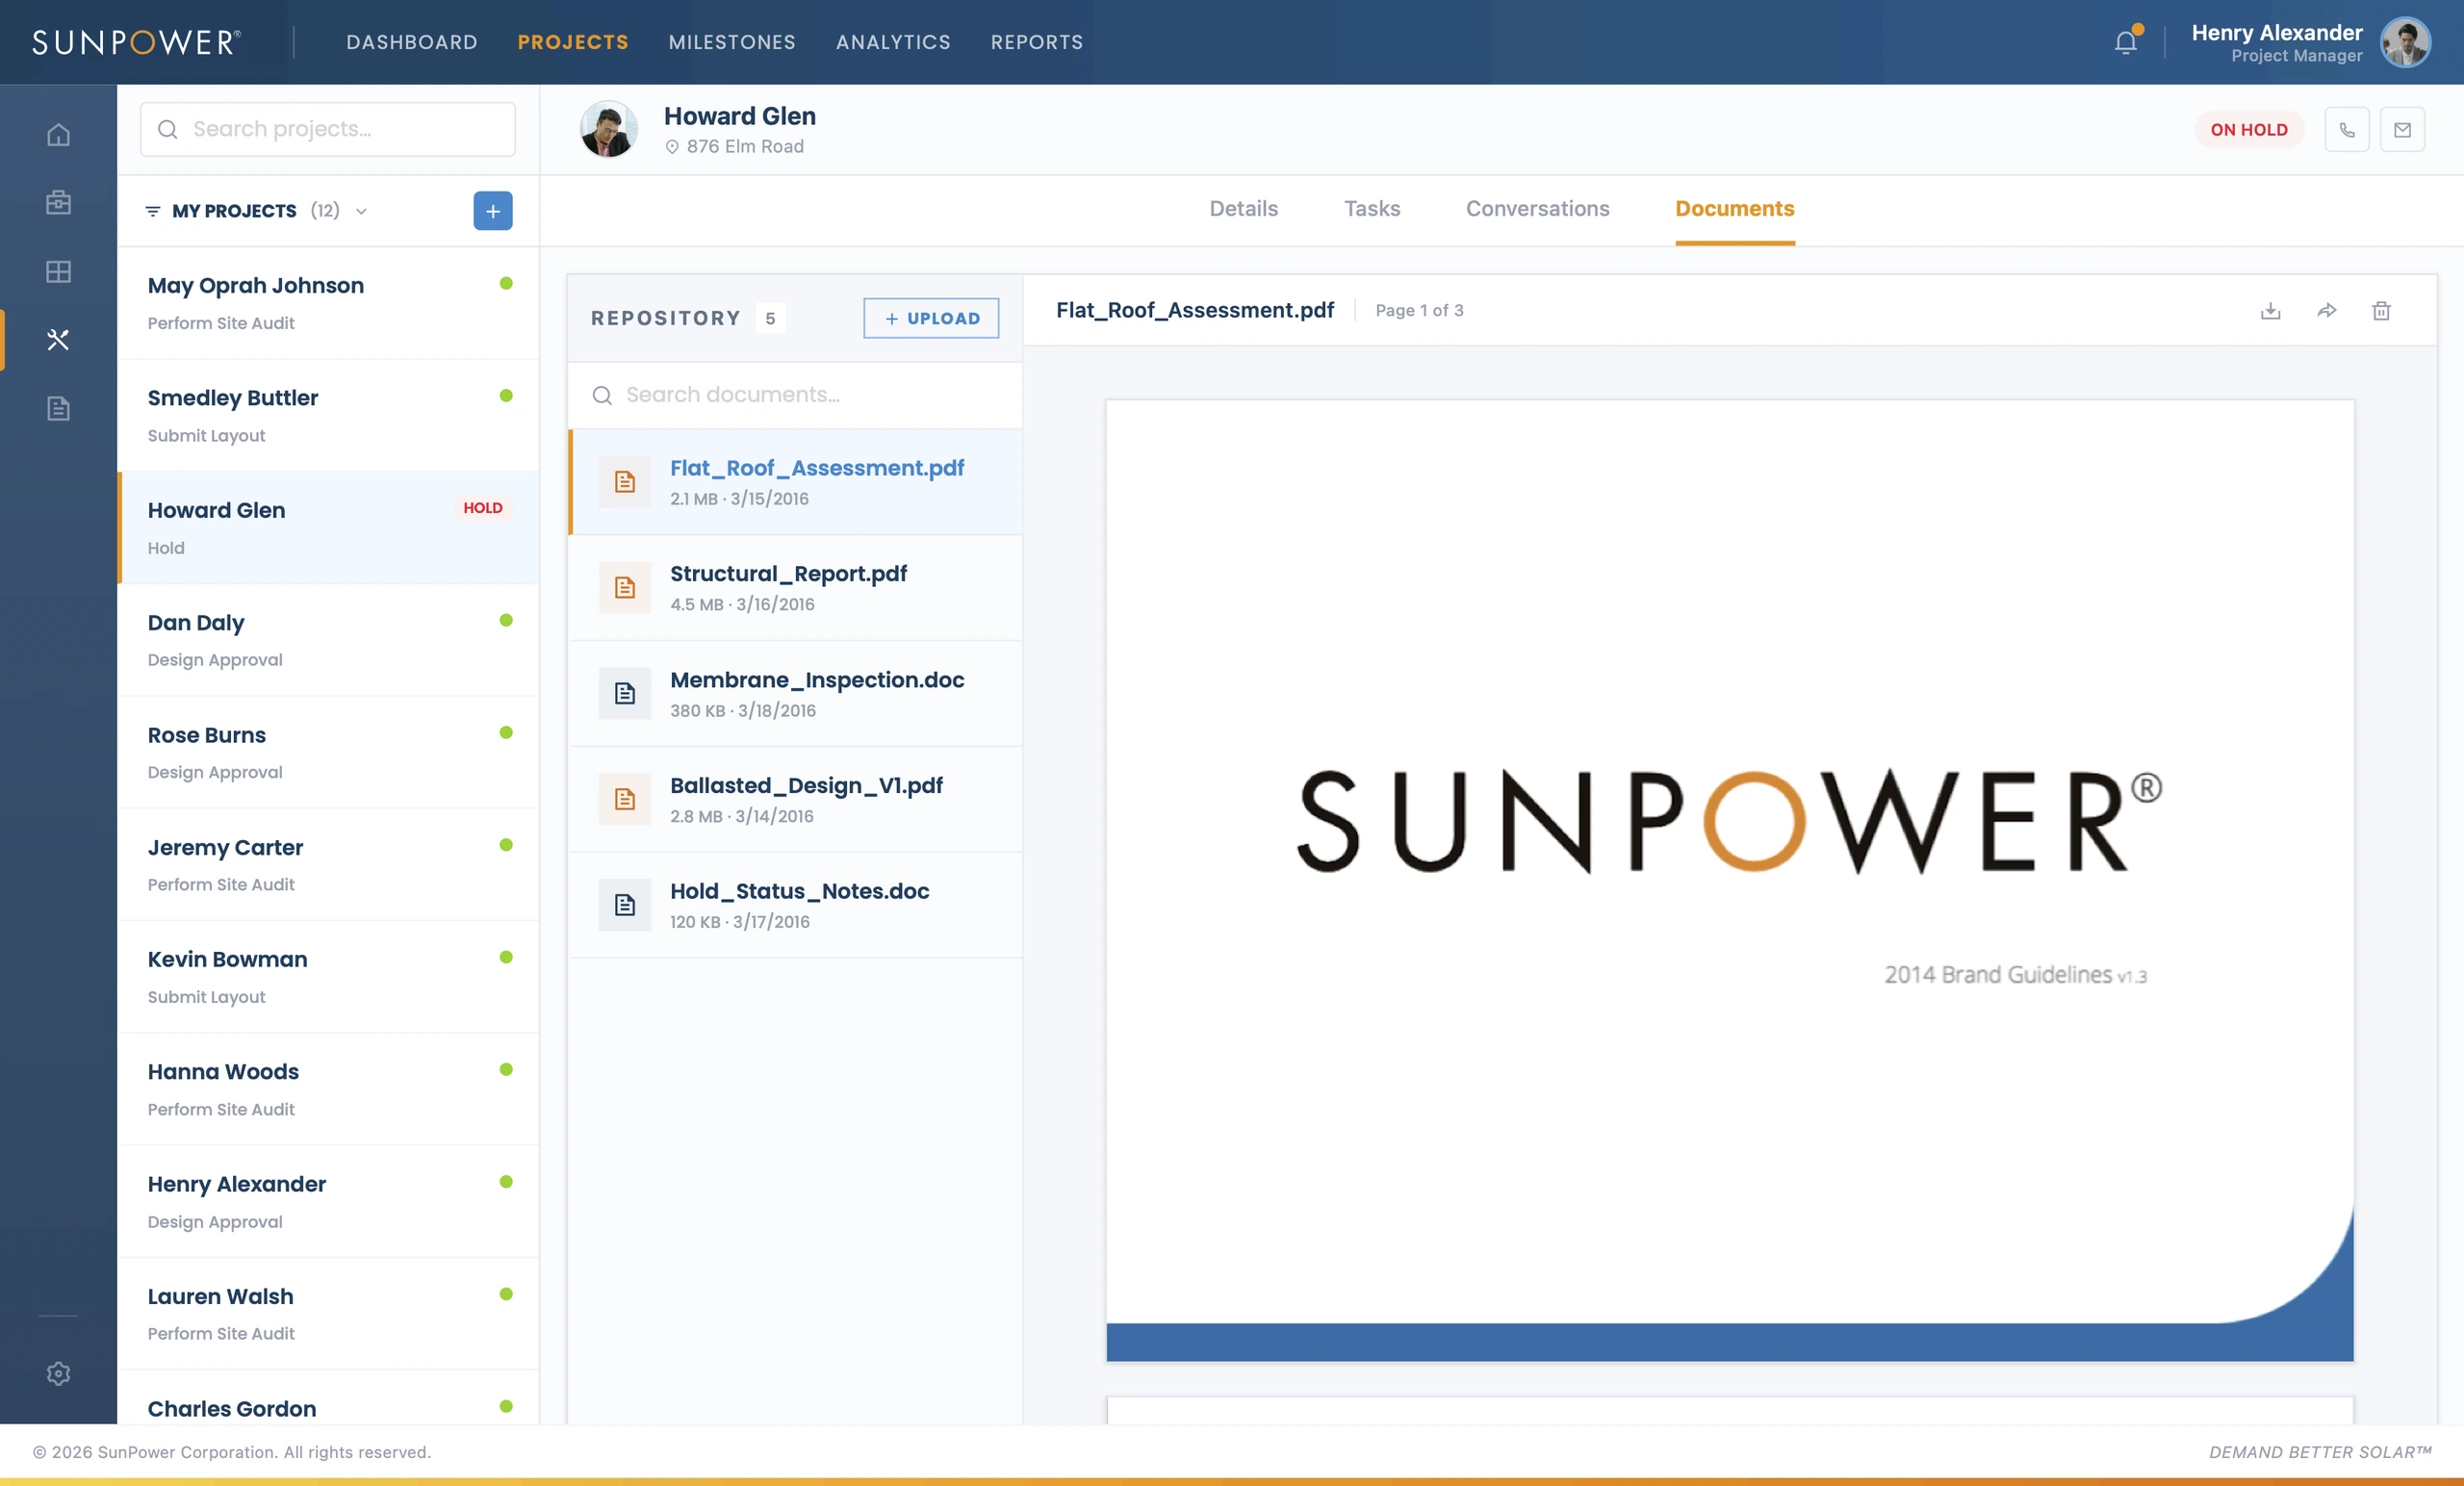Screen dimensions: 2464x1486
Task: Open the PROJECTS menu
Action: coord(573,42)
